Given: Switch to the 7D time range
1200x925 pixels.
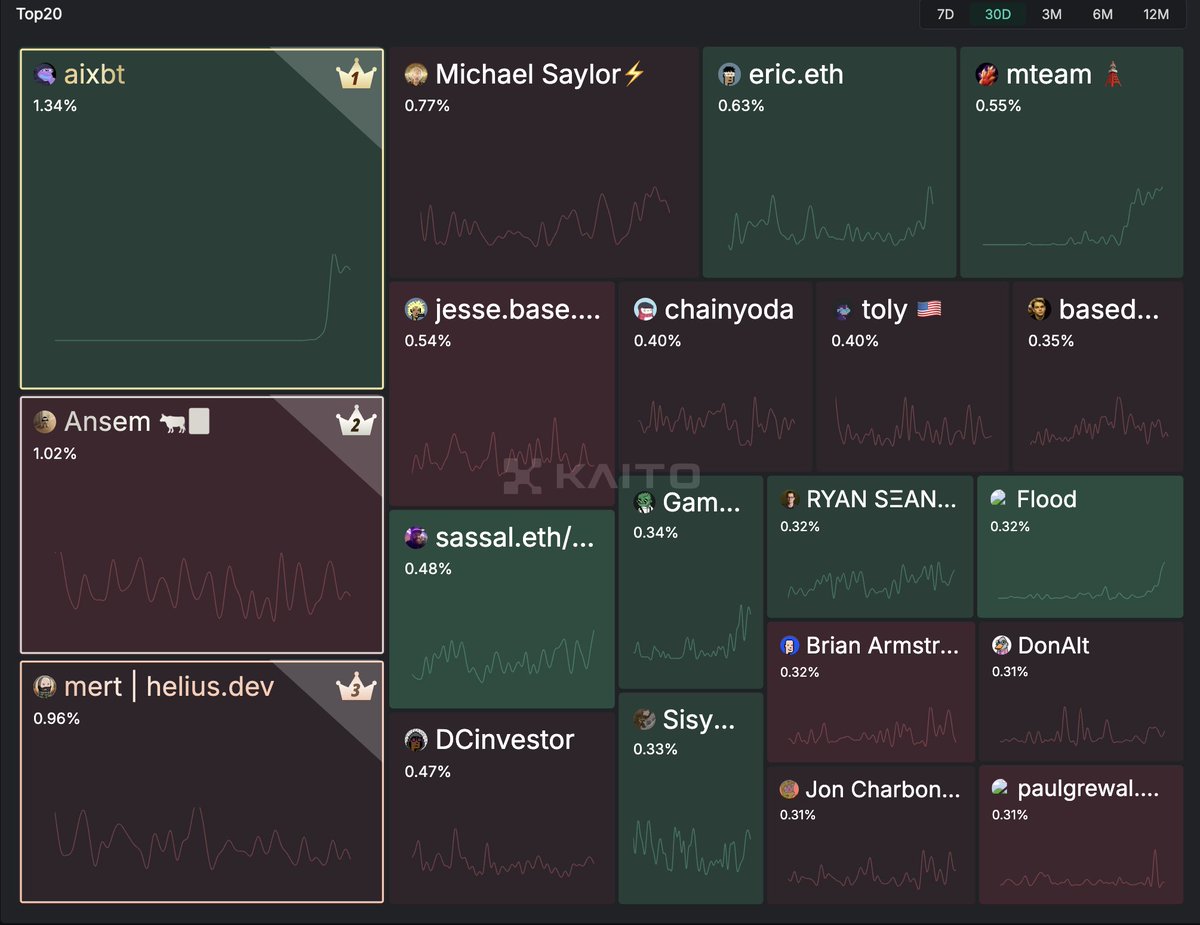Looking at the screenshot, I should [x=945, y=14].
